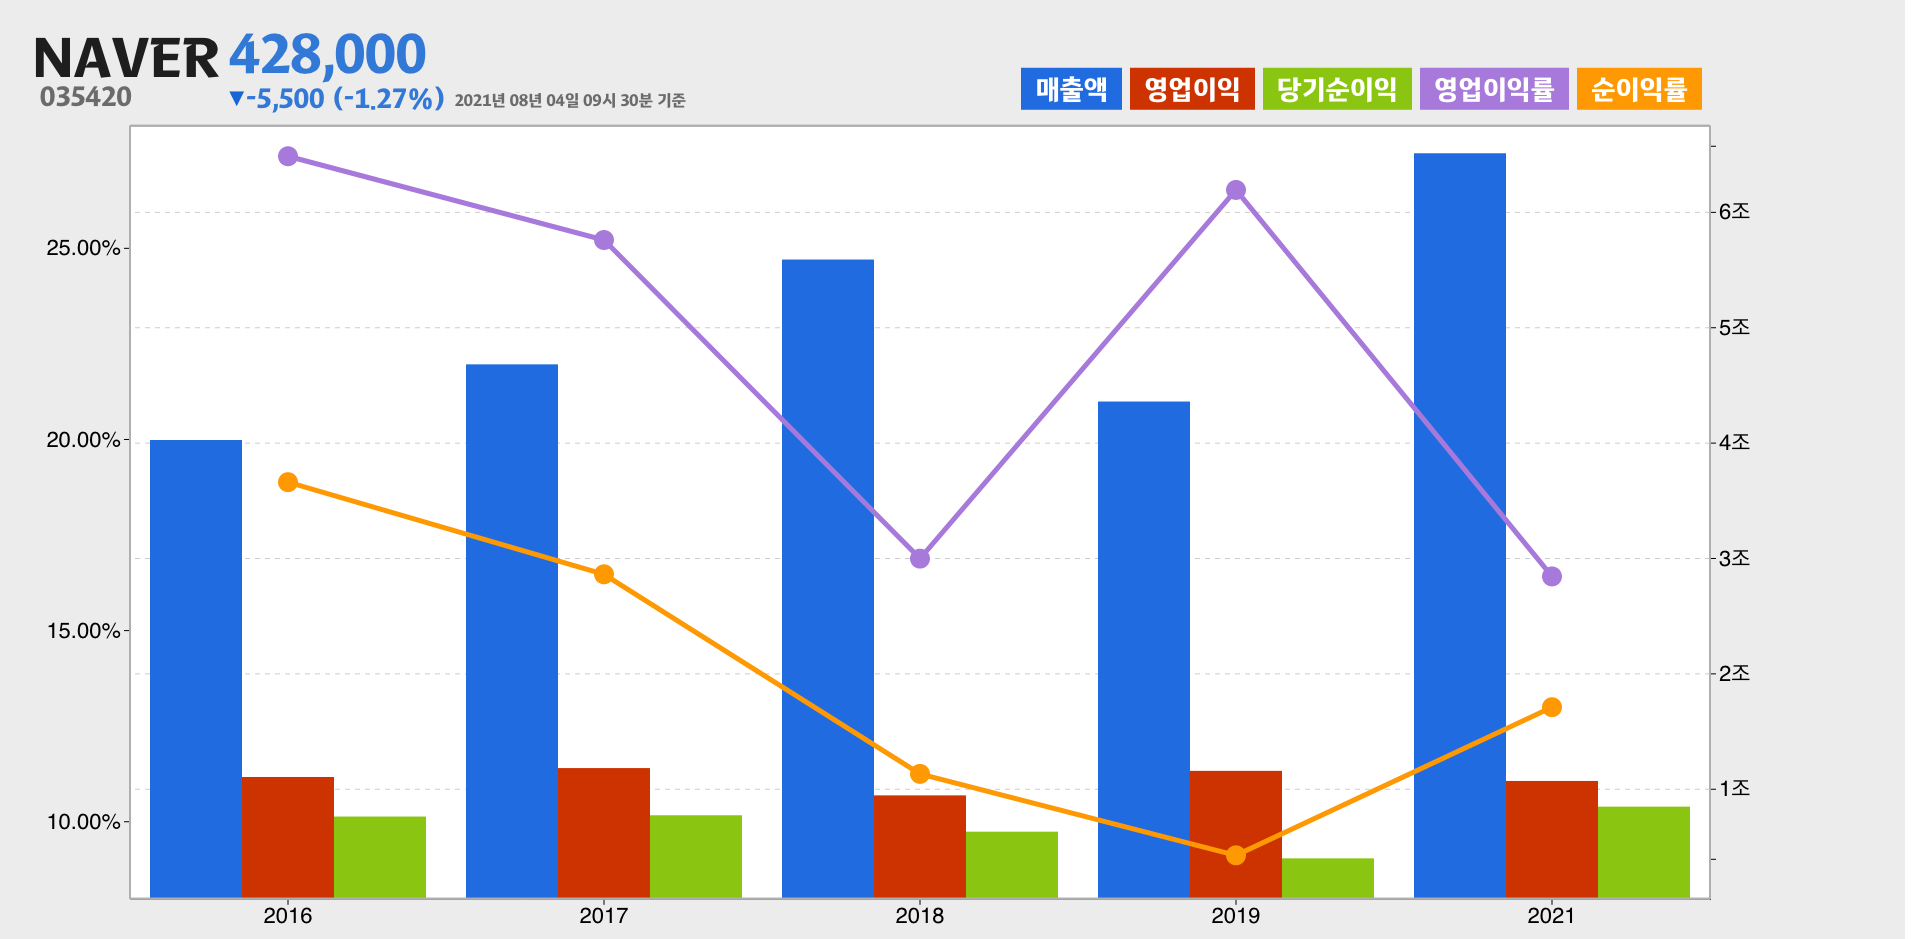This screenshot has width=1920, height=939.
Task: Select the 2021 green net income bar
Action: [1644, 852]
